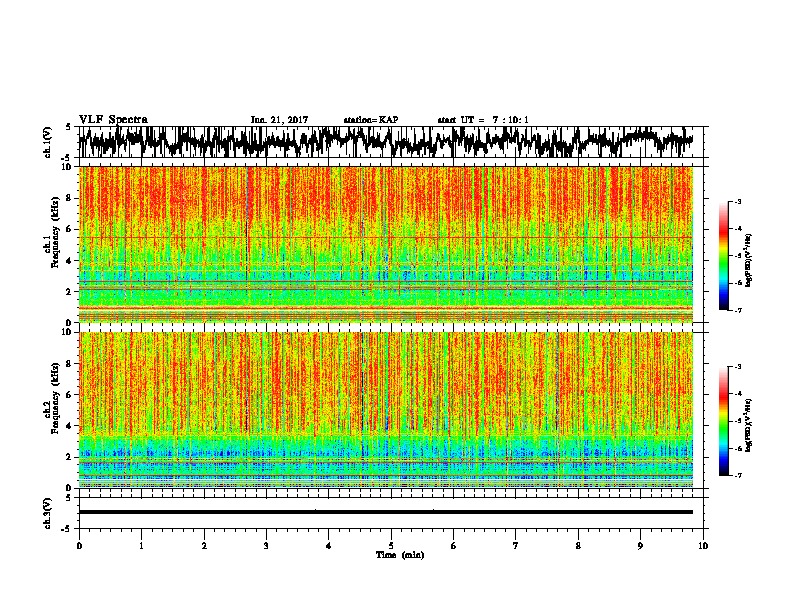Click the ch.1 color bar "-7" label
Viewport: 792px width, 612px height.
[x=738, y=310]
